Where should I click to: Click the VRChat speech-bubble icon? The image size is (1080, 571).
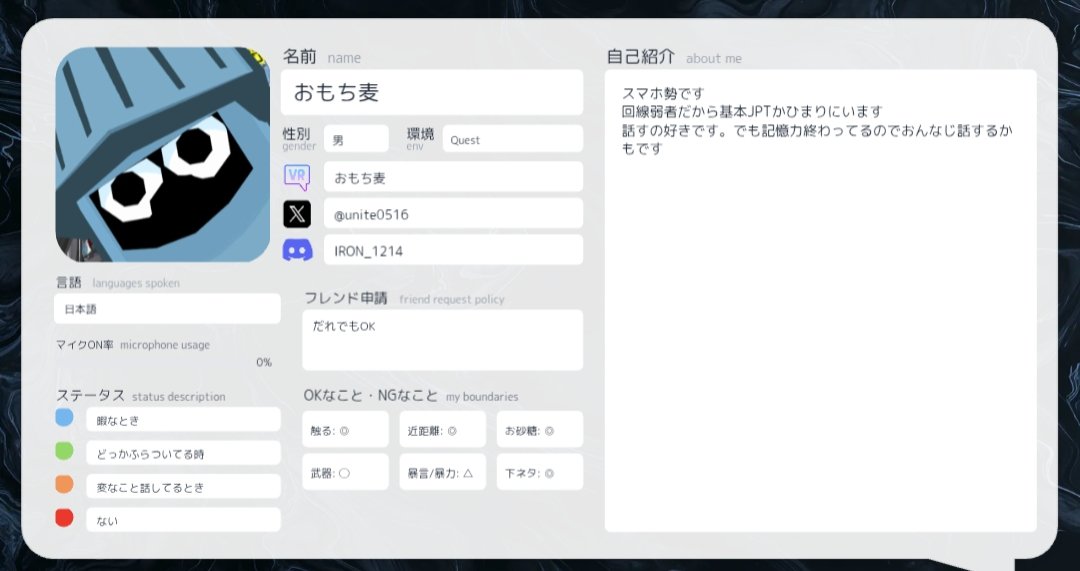pos(297,177)
